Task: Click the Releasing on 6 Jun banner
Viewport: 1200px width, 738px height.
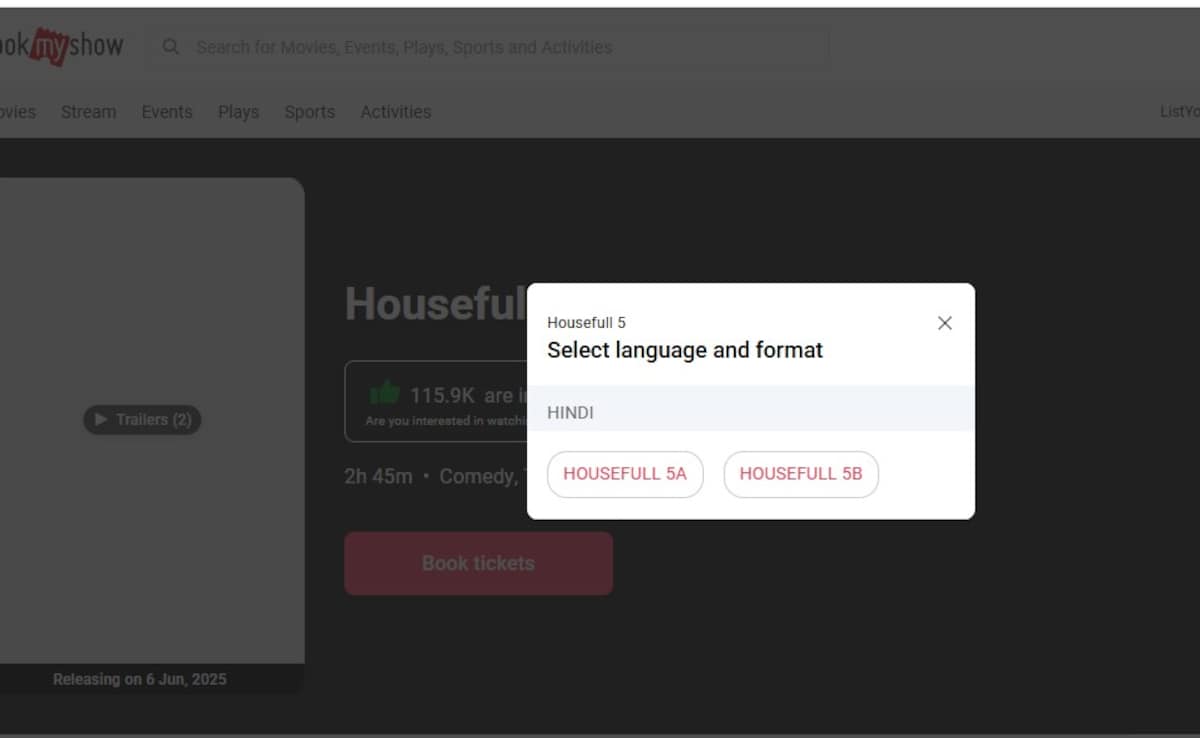Action: tap(140, 679)
